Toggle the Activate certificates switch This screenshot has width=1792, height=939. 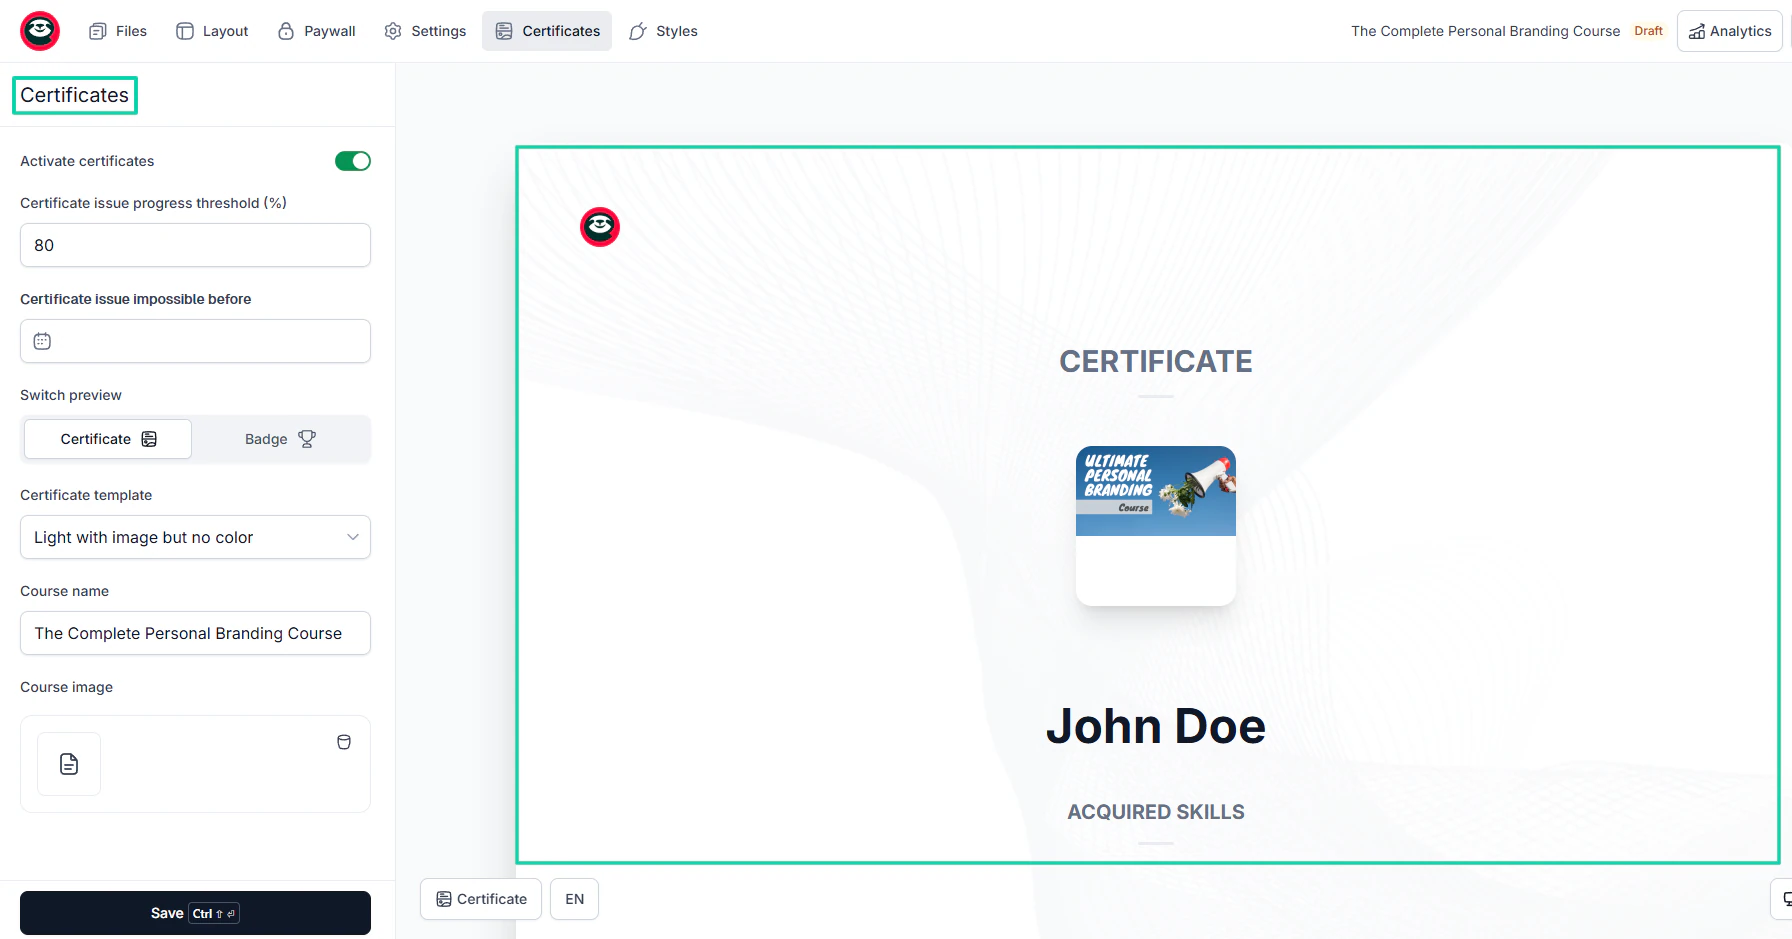click(353, 161)
